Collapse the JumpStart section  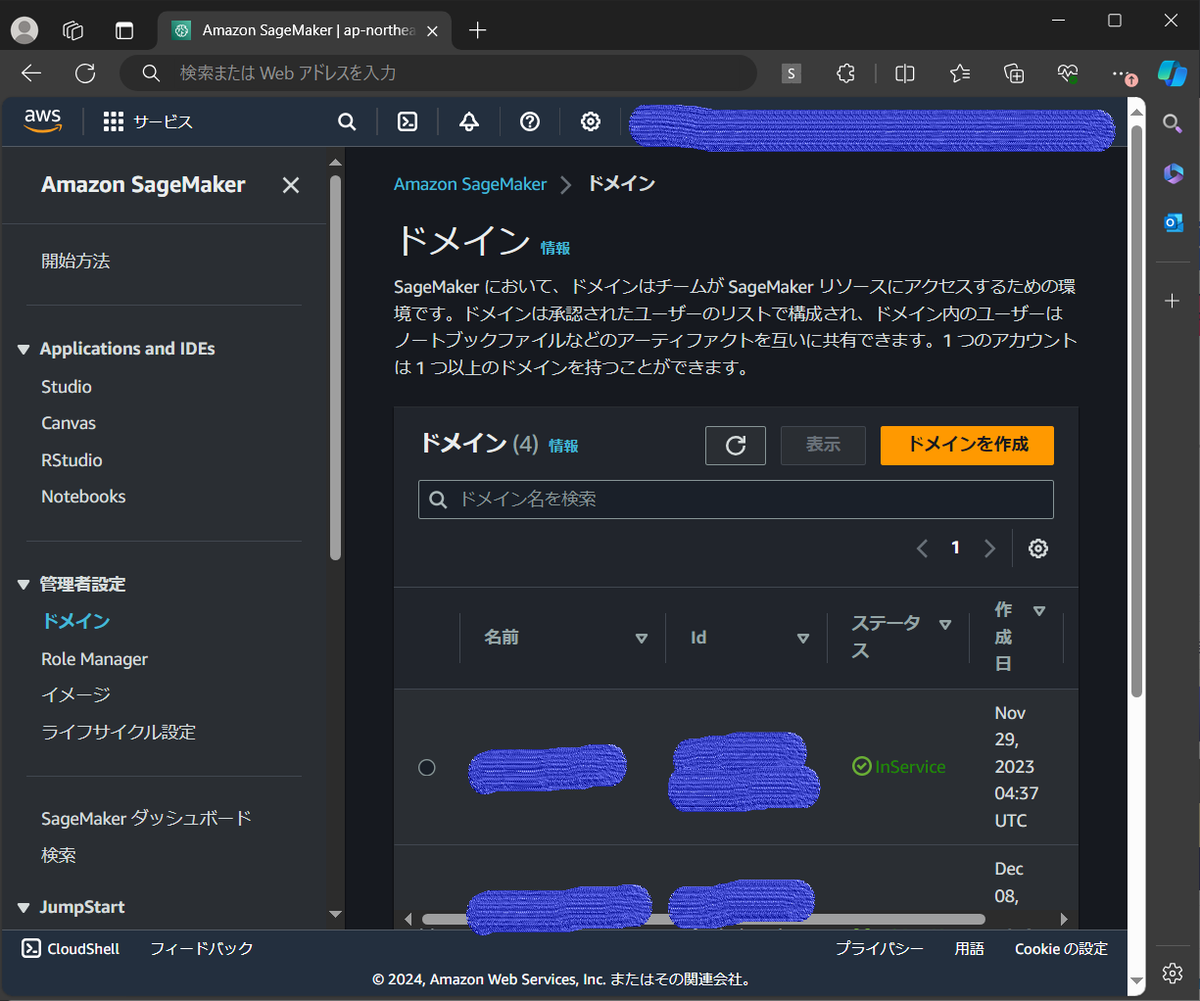coord(25,907)
